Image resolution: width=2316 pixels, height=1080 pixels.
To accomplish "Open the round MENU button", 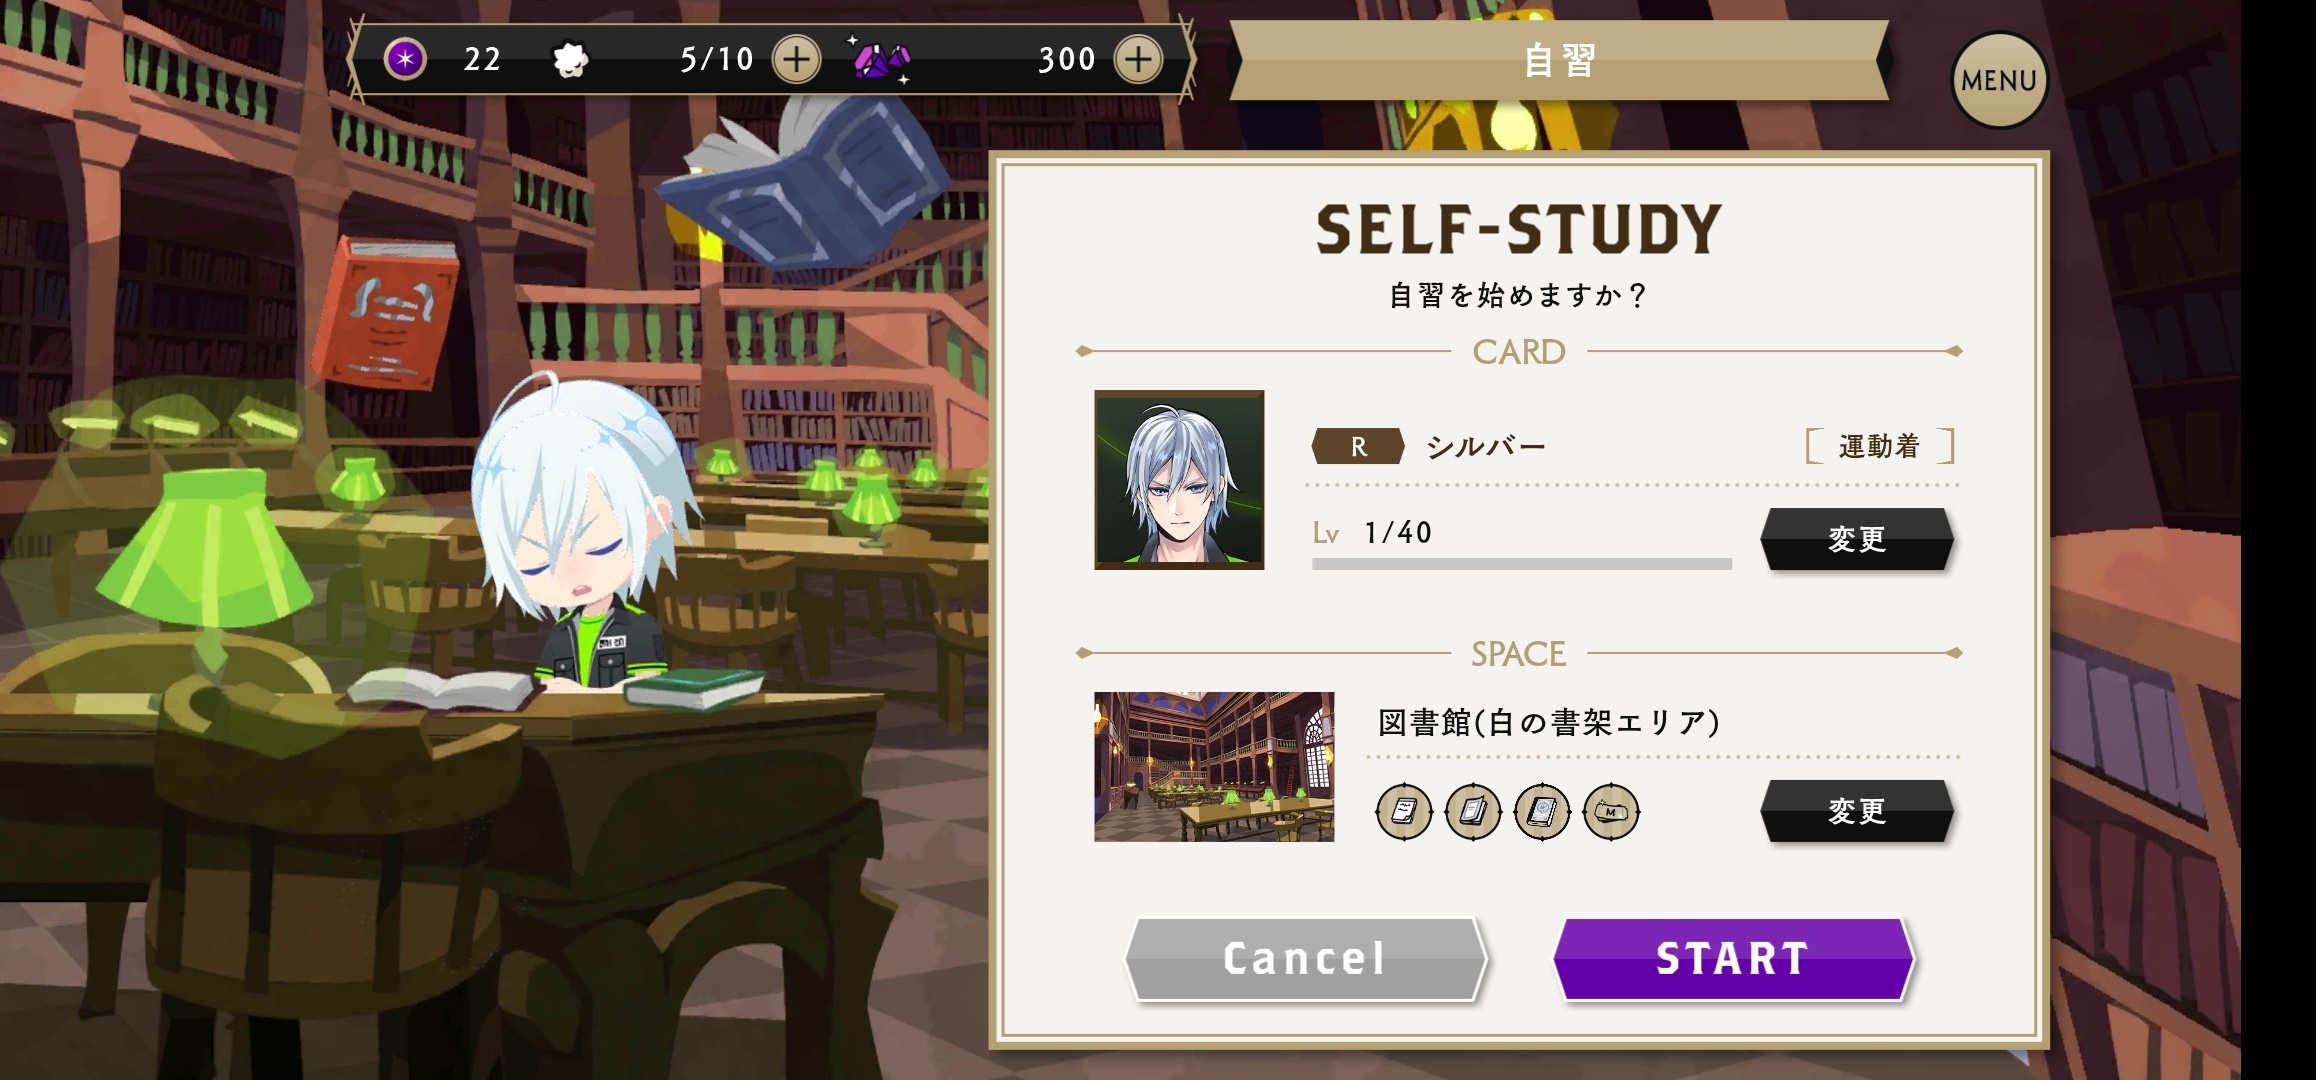I will click(x=1999, y=81).
